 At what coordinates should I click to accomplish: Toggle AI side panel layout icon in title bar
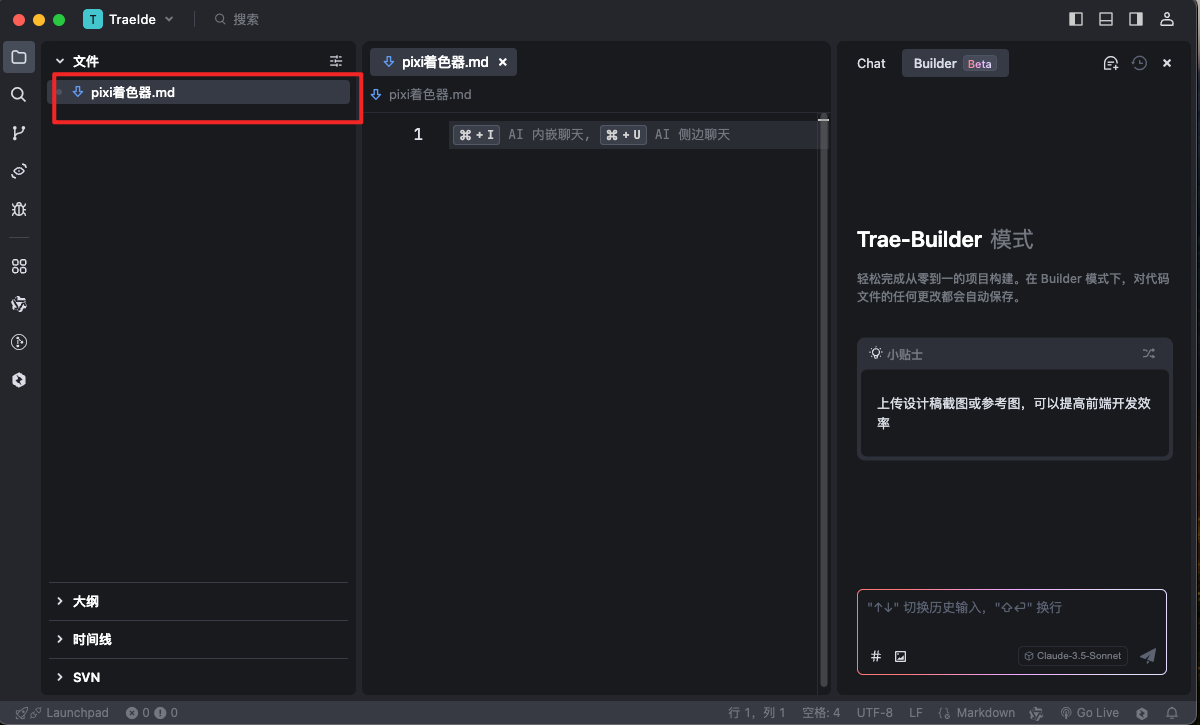pyautogui.click(x=1136, y=19)
